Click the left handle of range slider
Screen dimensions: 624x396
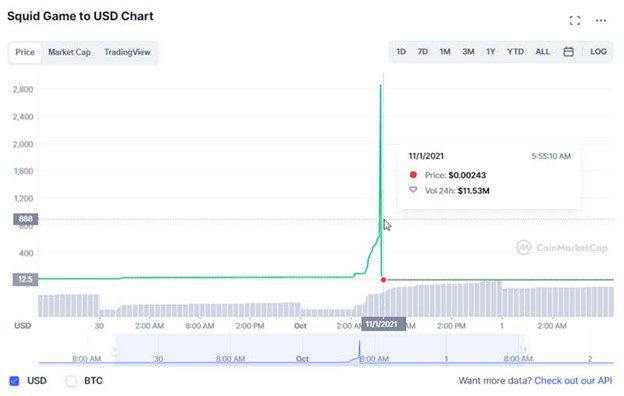pos(115,349)
